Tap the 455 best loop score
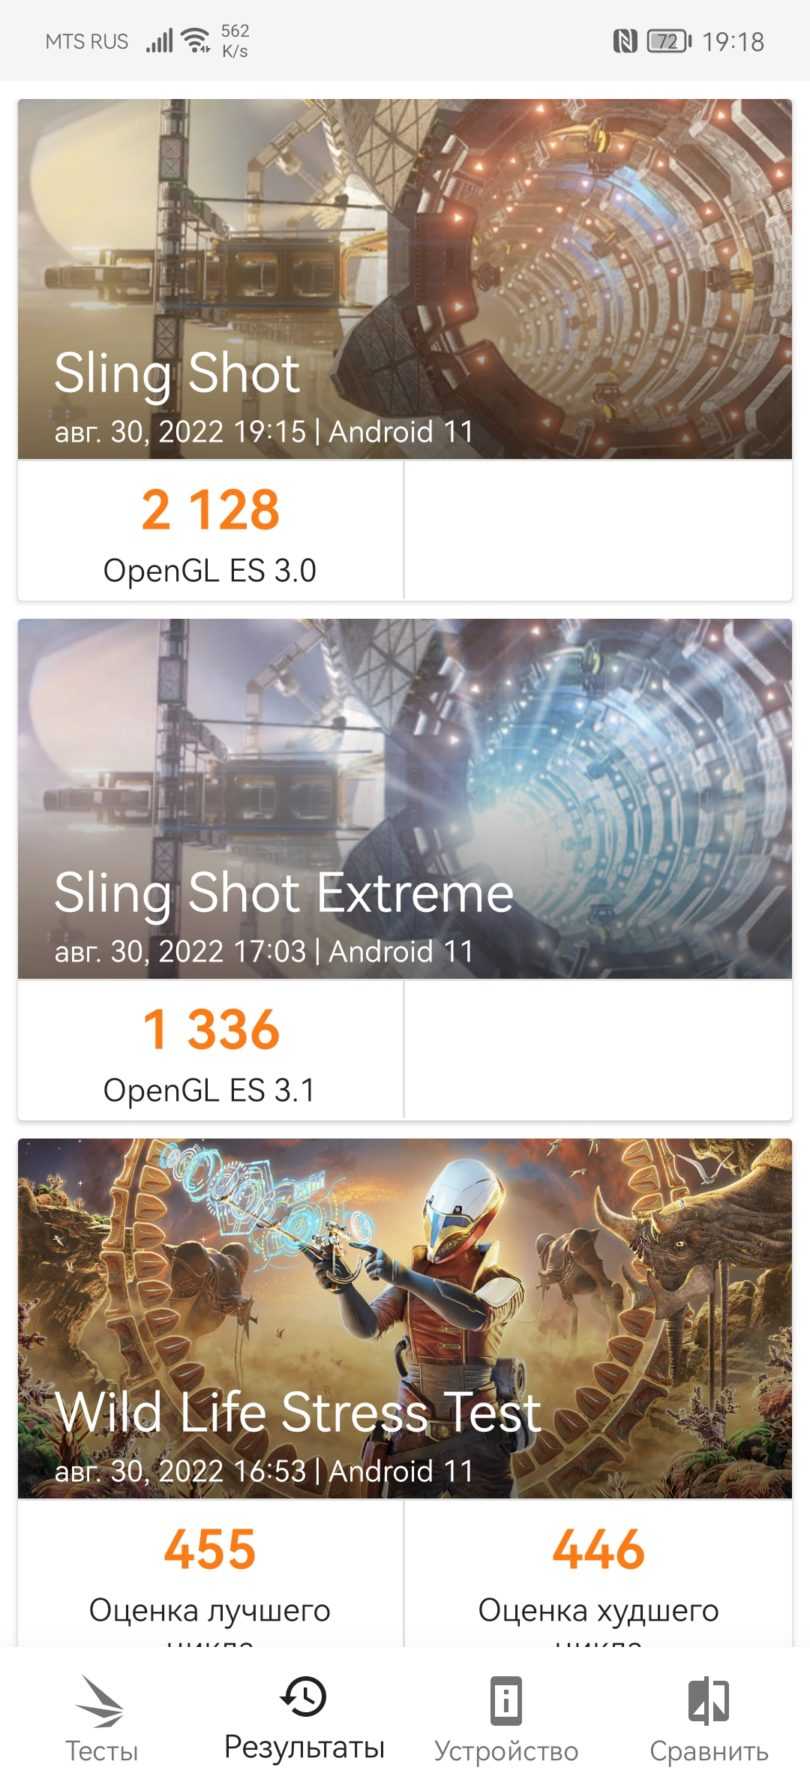The height and width of the screenshot is (1791, 810). pos(210,1549)
